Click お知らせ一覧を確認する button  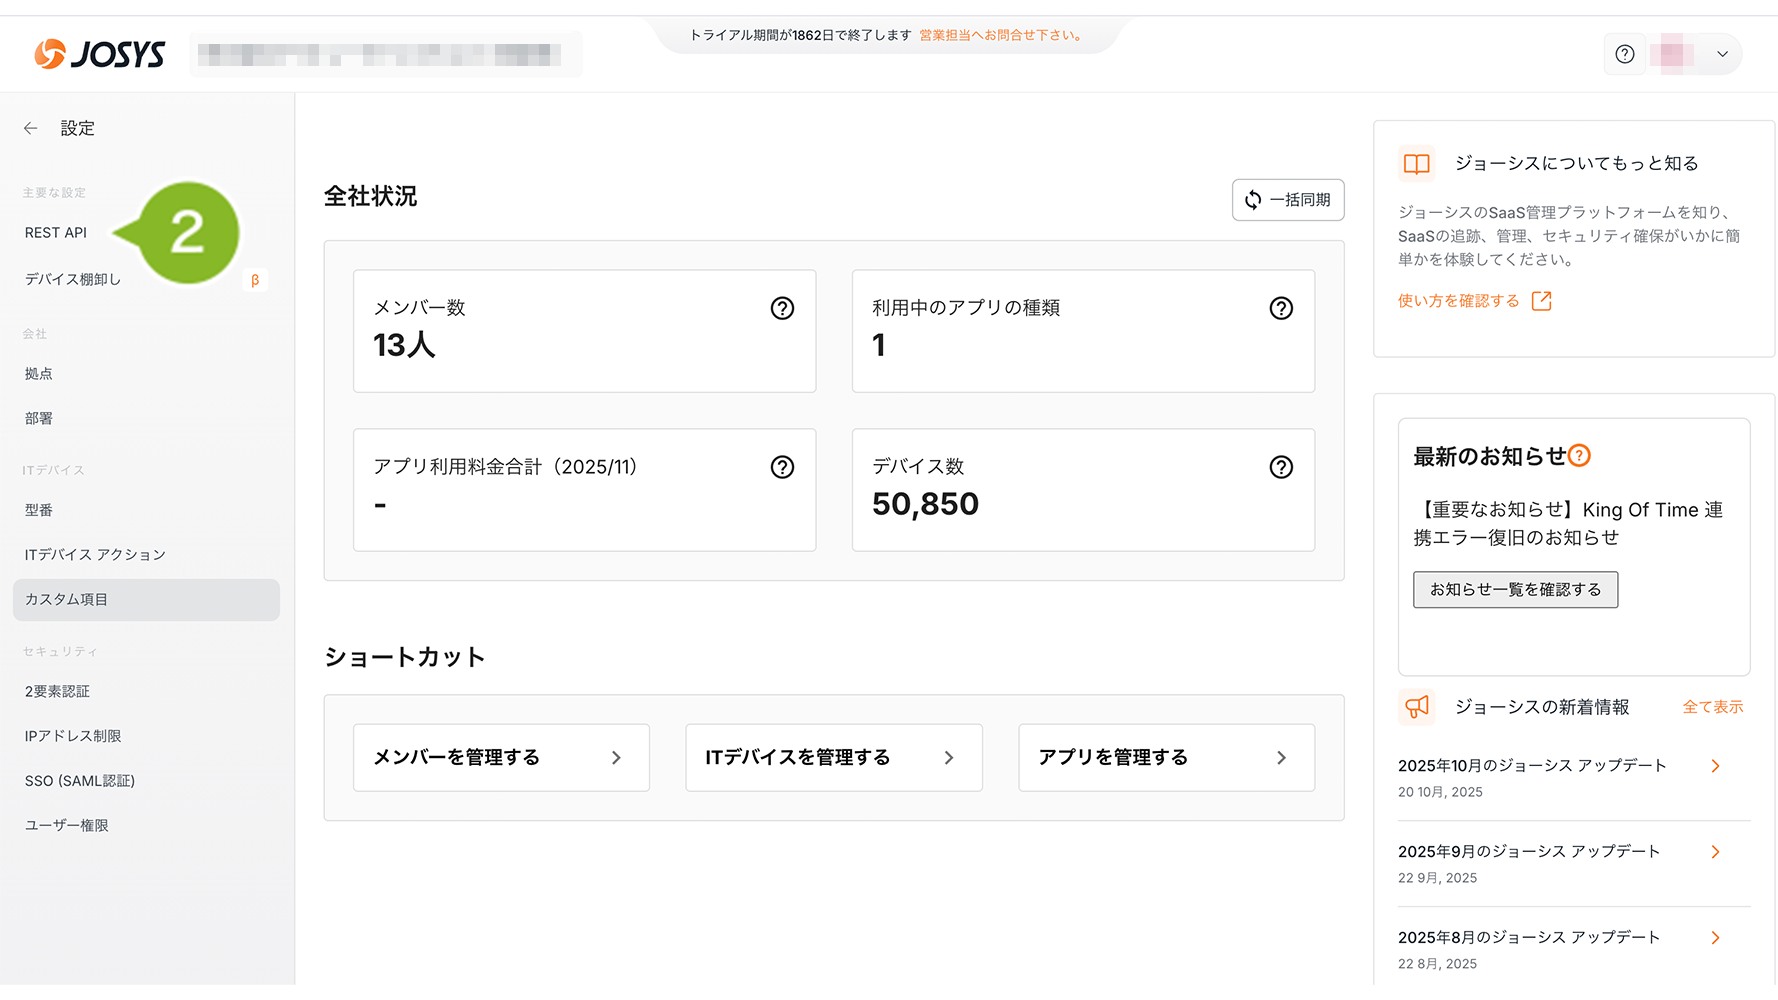1515,590
